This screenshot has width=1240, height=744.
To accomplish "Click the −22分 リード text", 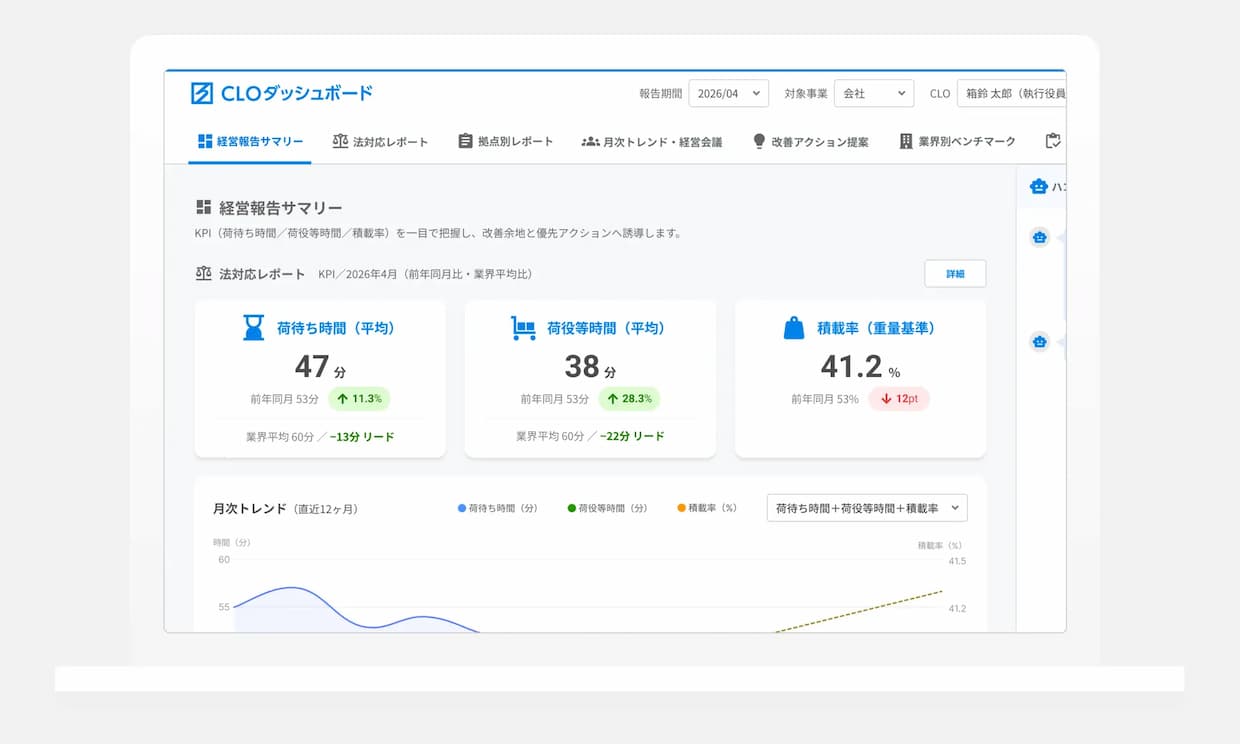I will click(632, 437).
